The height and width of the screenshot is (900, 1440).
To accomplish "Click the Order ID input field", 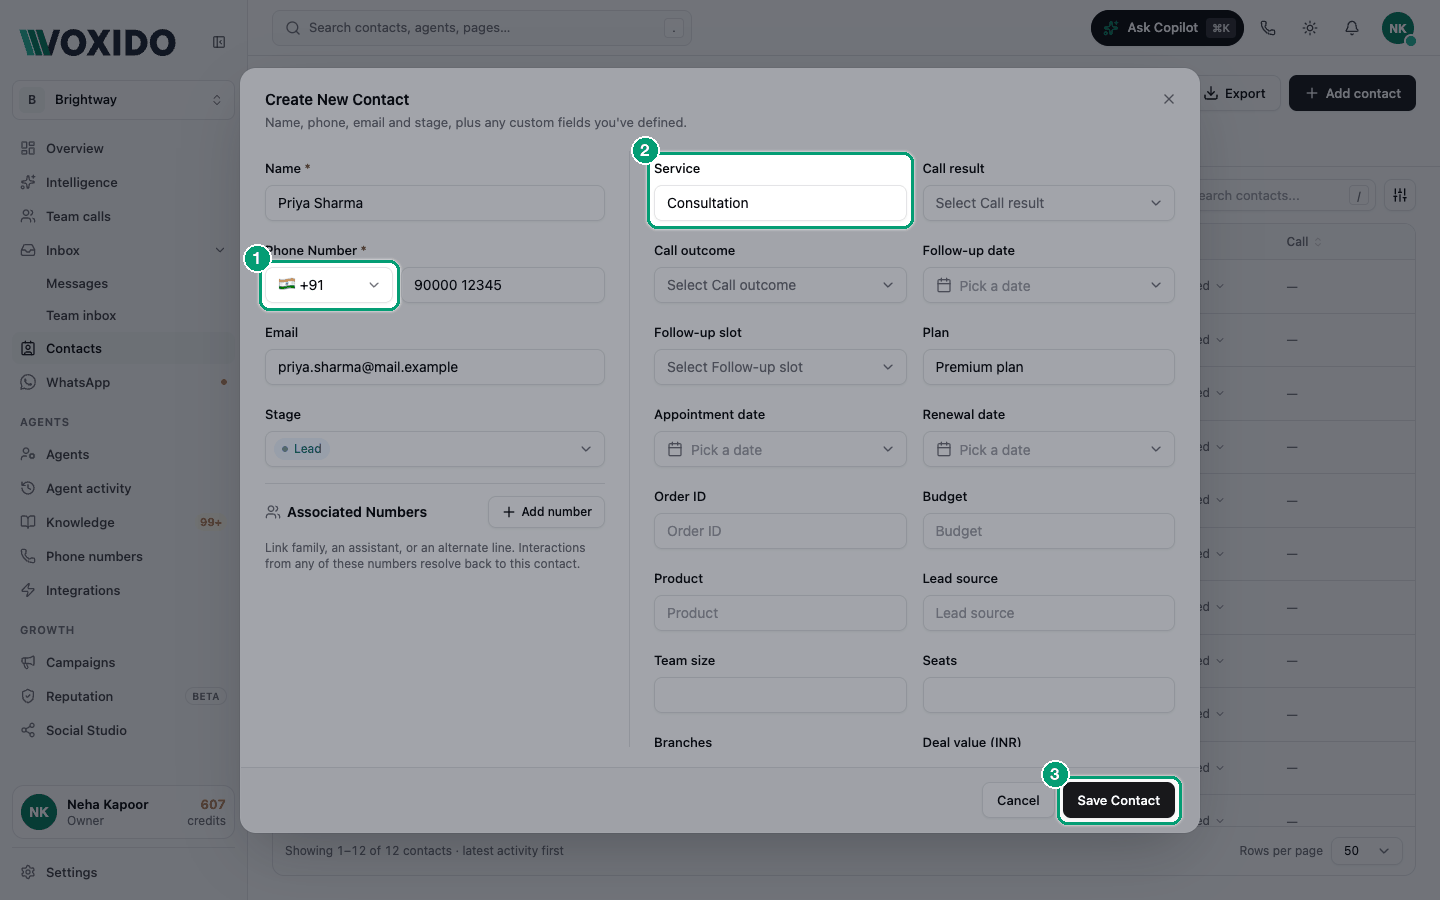I will click(x=780, y=531).
